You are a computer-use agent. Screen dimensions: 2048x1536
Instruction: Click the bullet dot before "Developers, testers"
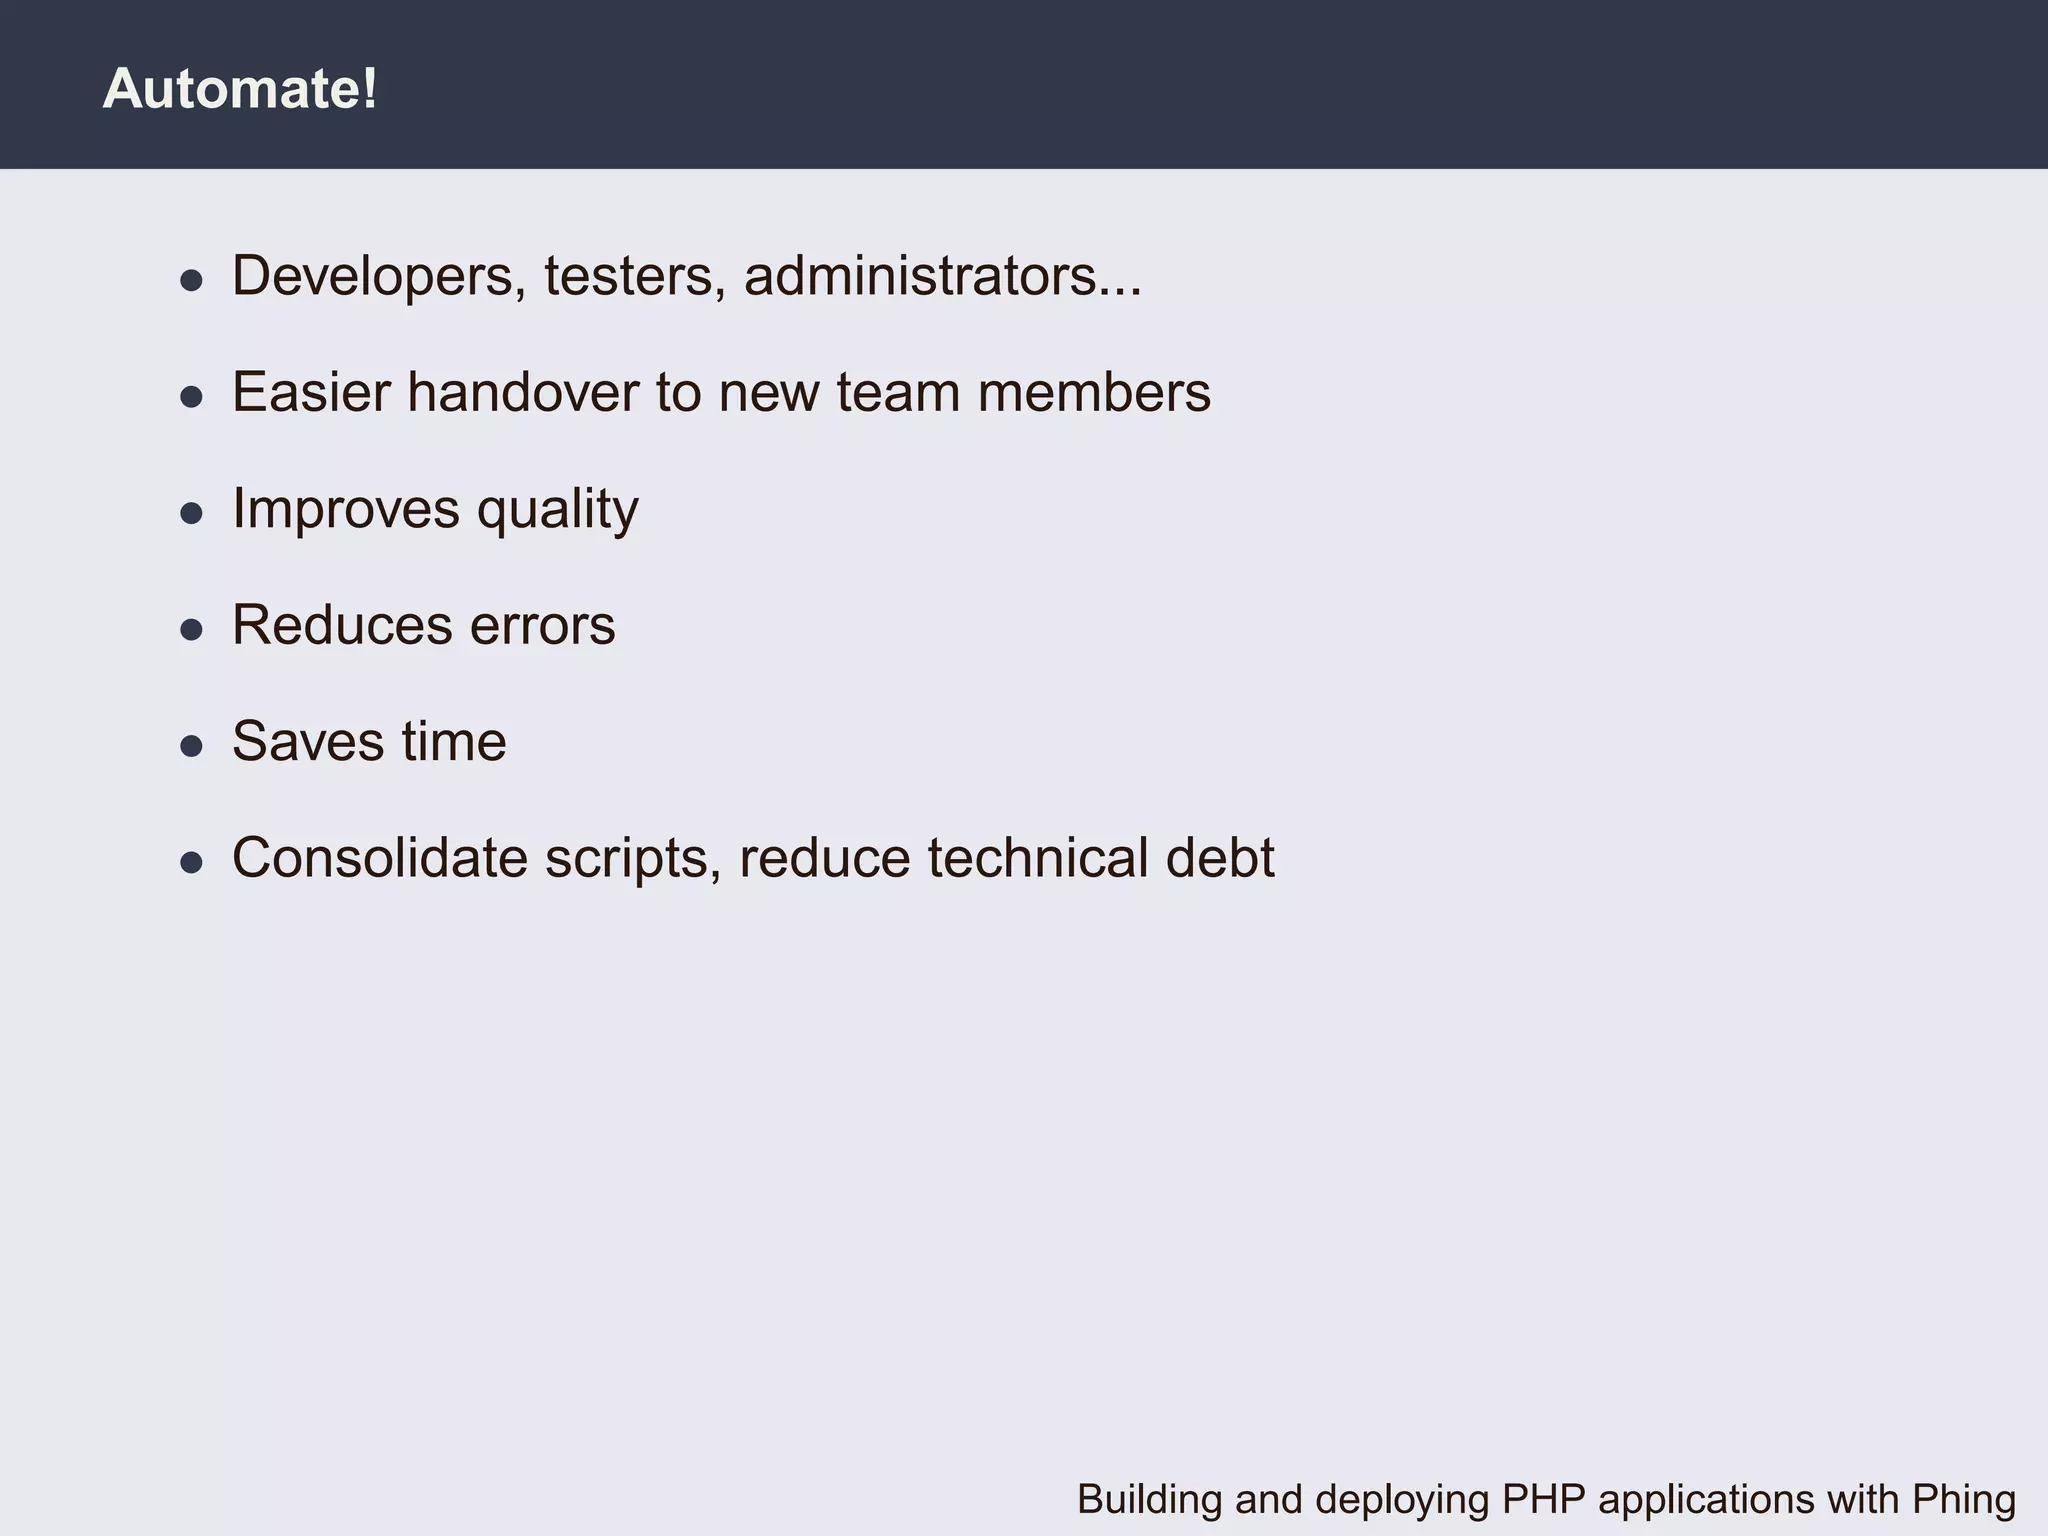[x=191, y=280]
